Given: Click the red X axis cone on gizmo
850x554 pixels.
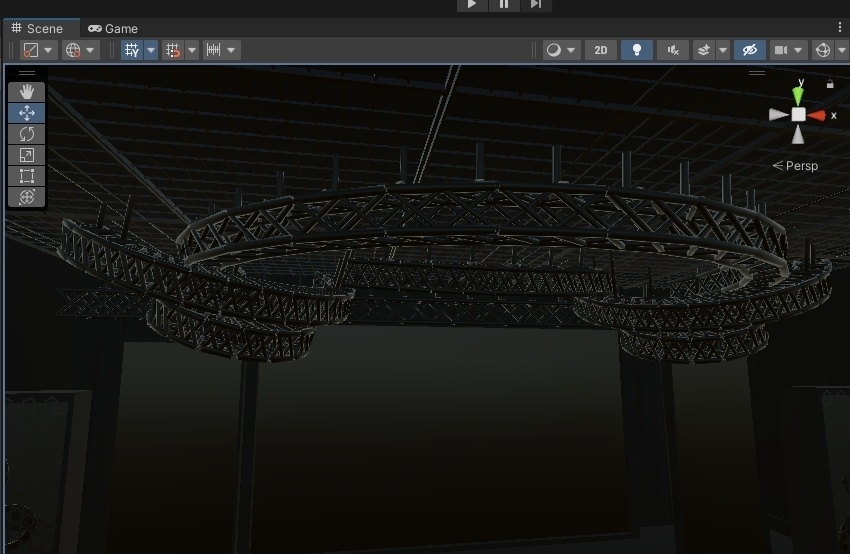Looking at the screenshot, I should coord(816,115).
